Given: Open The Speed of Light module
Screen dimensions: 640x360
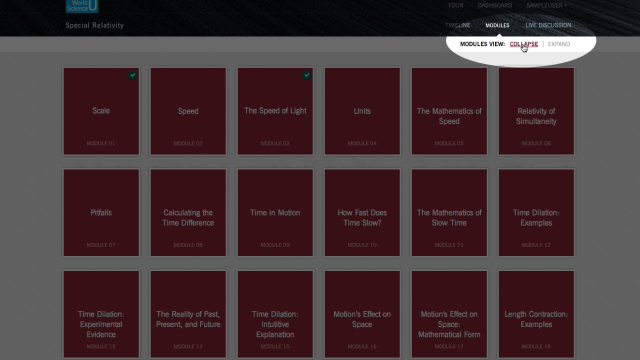Looking at the screenshot, I should 275,111.
